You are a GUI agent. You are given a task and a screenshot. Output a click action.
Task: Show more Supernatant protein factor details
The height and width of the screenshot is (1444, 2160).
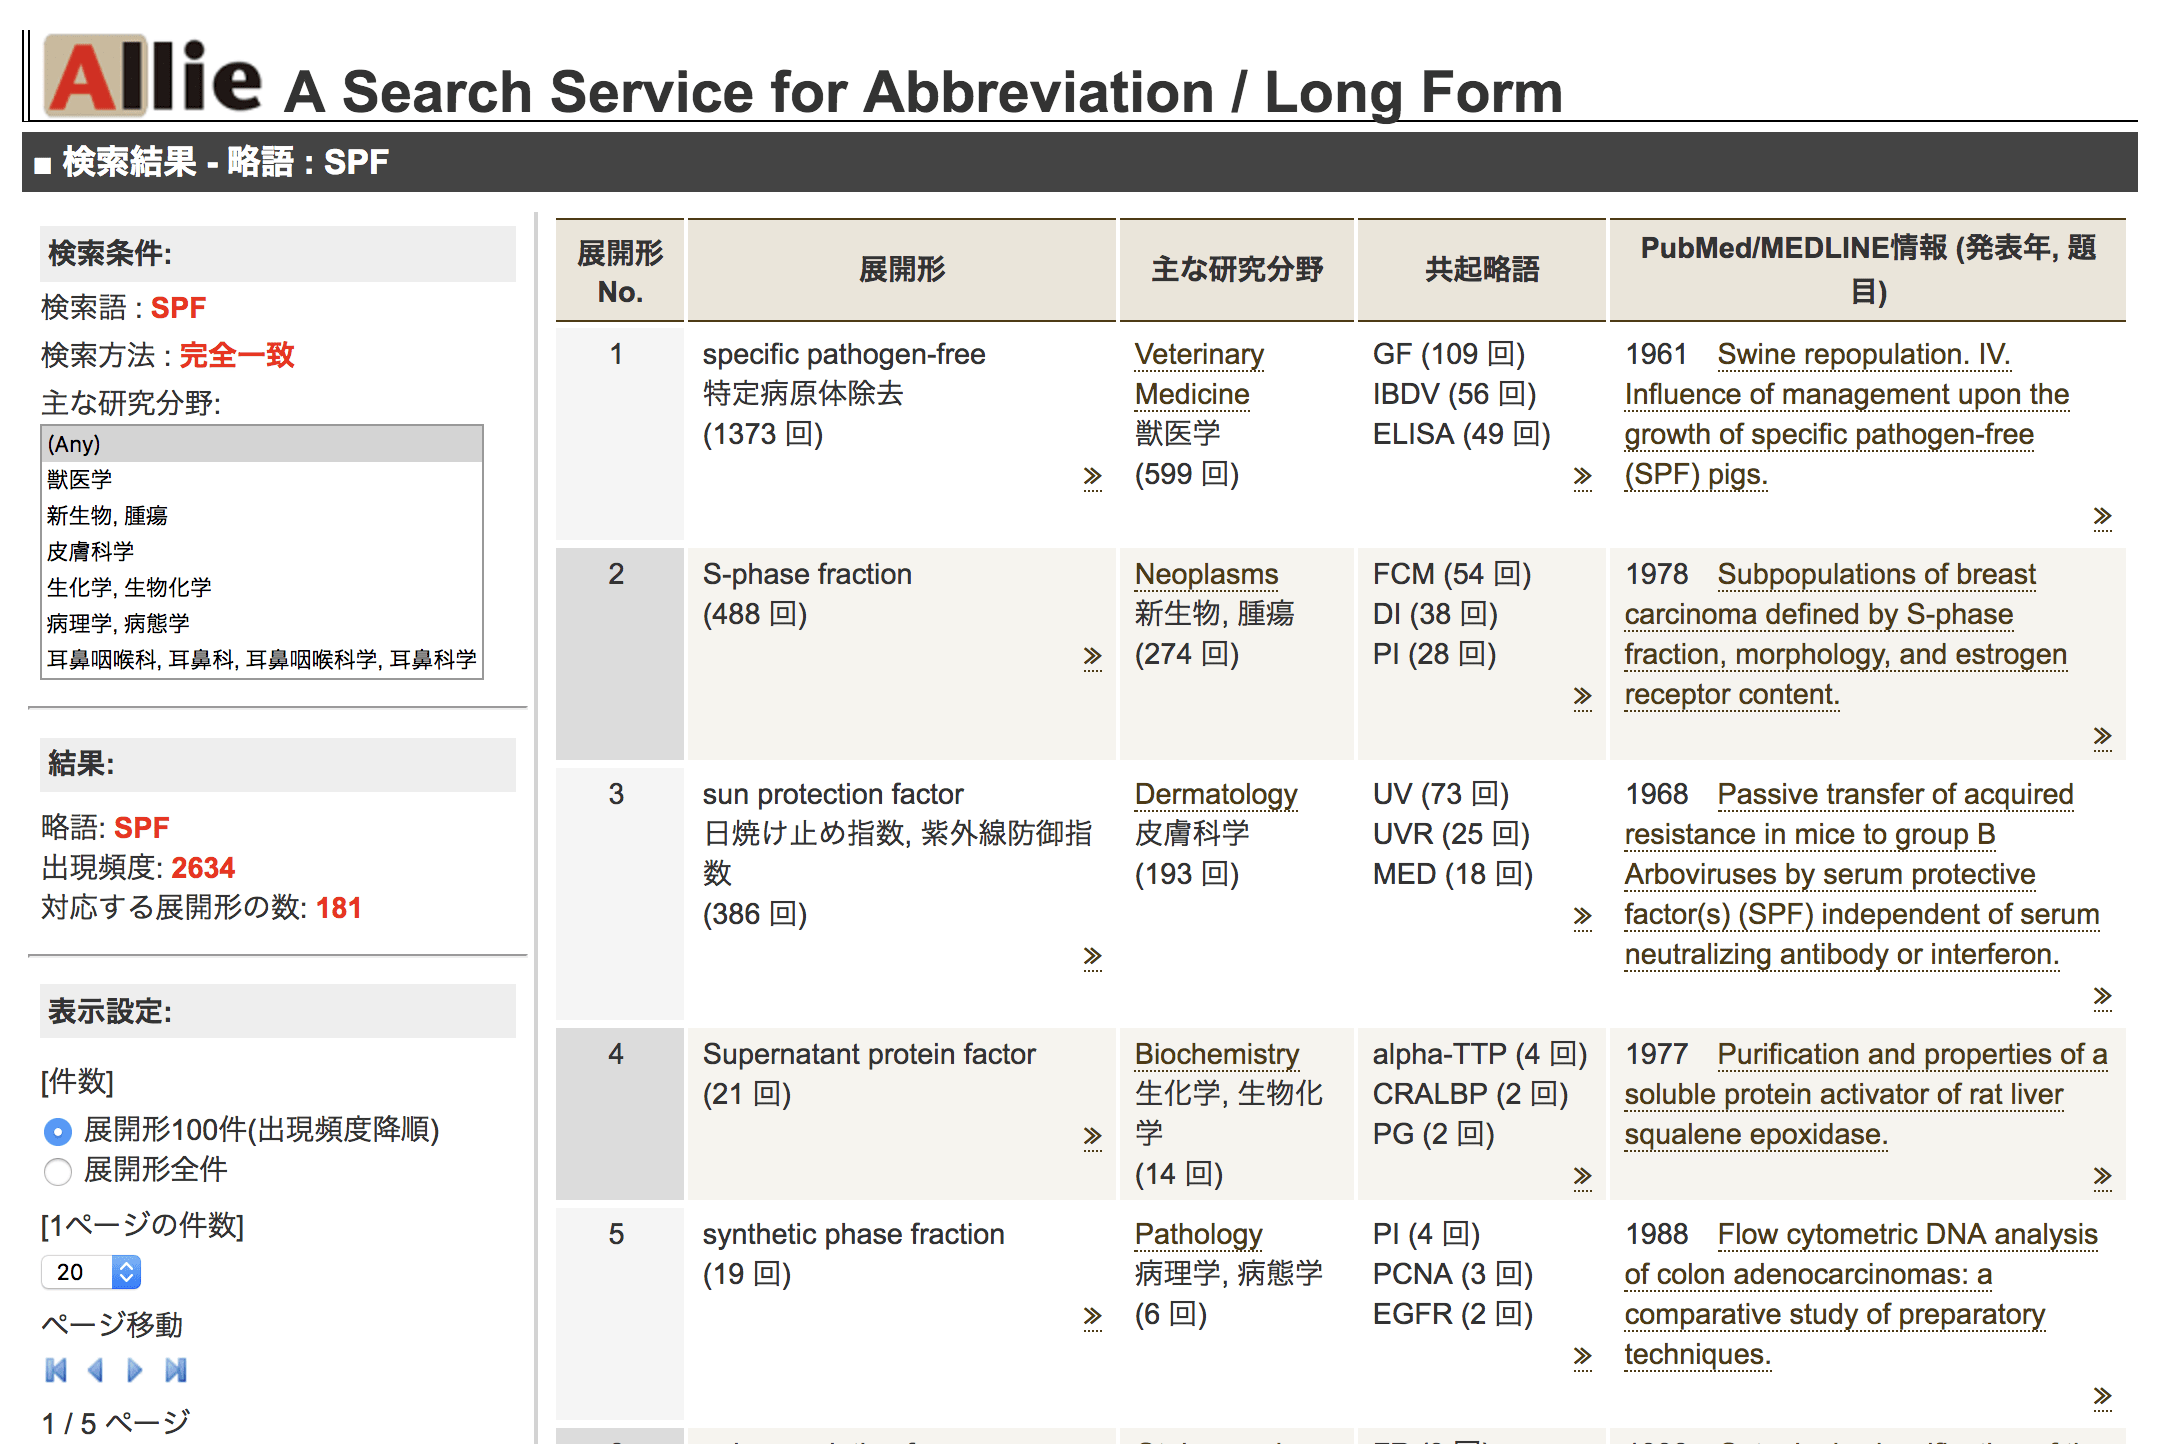(1092, 1136)
